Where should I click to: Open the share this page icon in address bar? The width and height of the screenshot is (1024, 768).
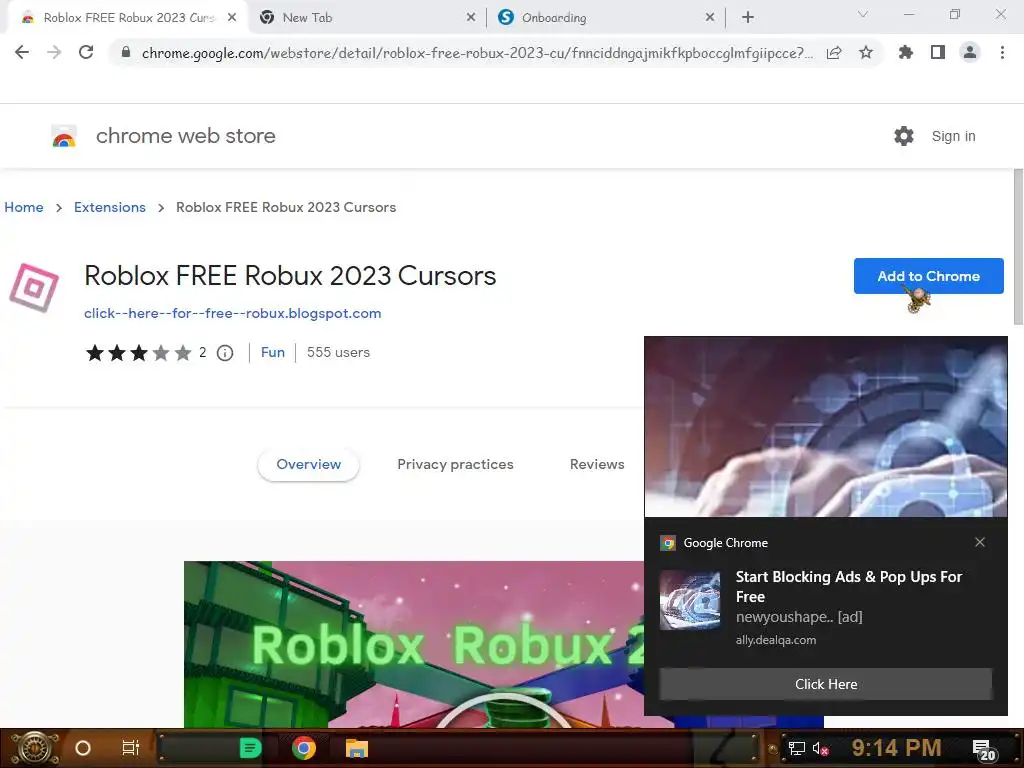click(x=834, y=53)
